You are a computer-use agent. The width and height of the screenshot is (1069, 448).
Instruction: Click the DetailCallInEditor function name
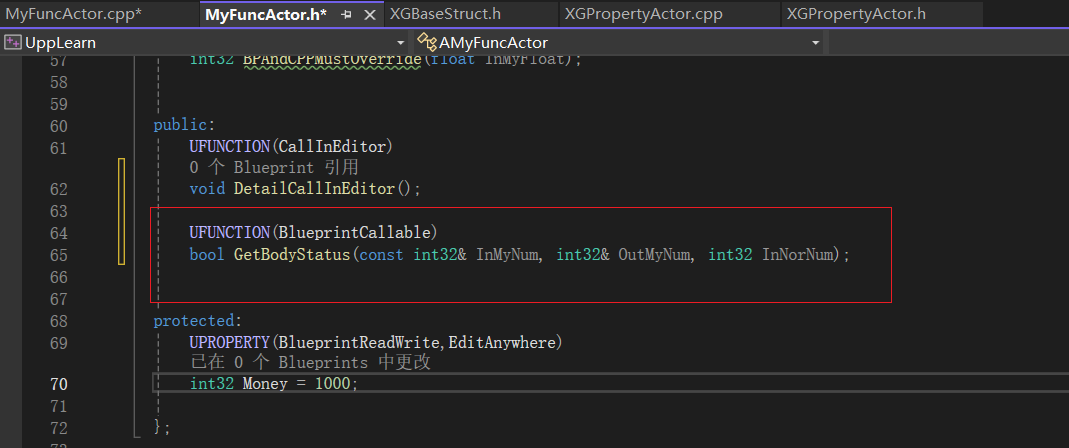coord(314,188)
